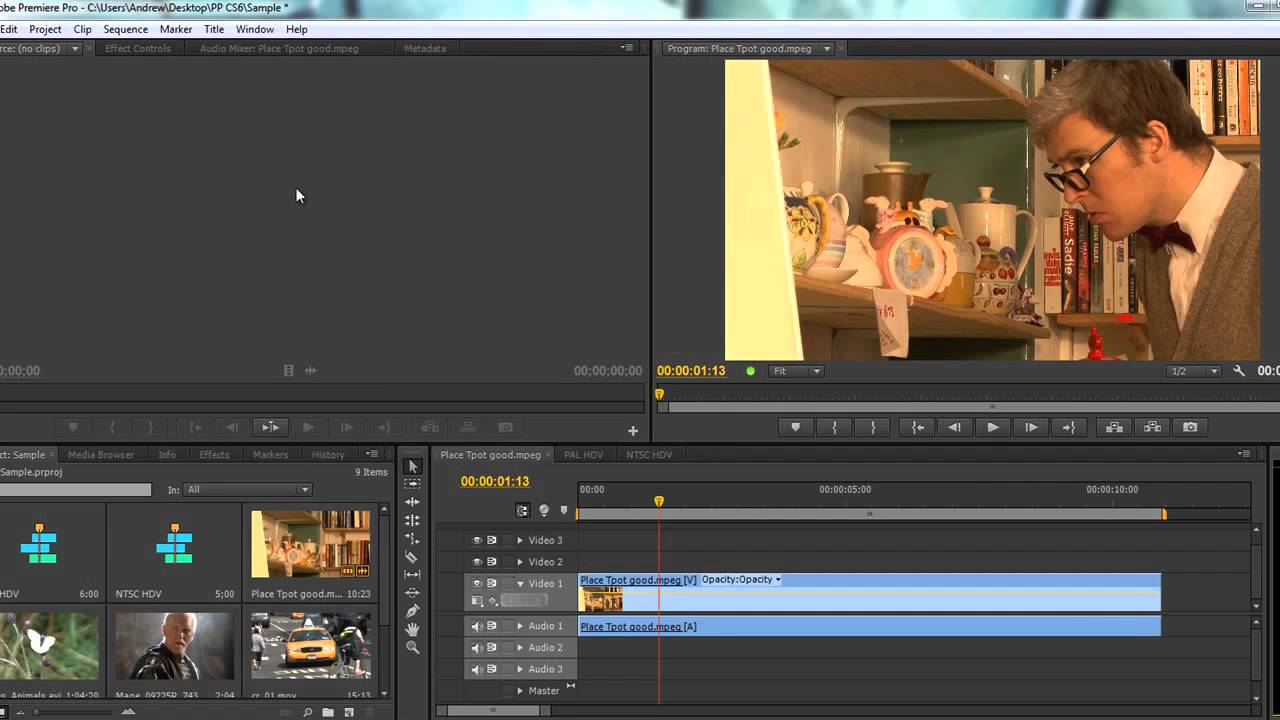This screenshot has width=1280, height=720.
Task: Go to In point in Program monitor
Action: 917,427
